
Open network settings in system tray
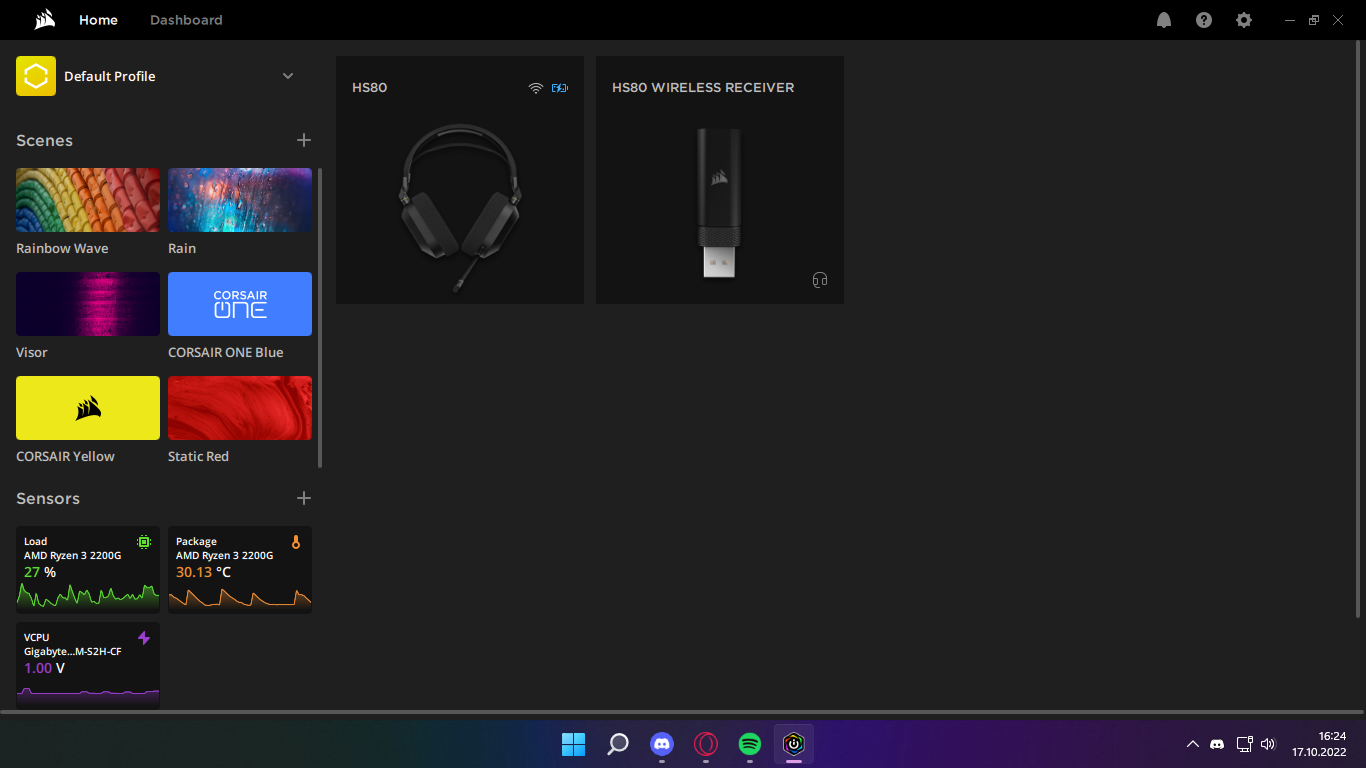click(x=1244, y=744)
